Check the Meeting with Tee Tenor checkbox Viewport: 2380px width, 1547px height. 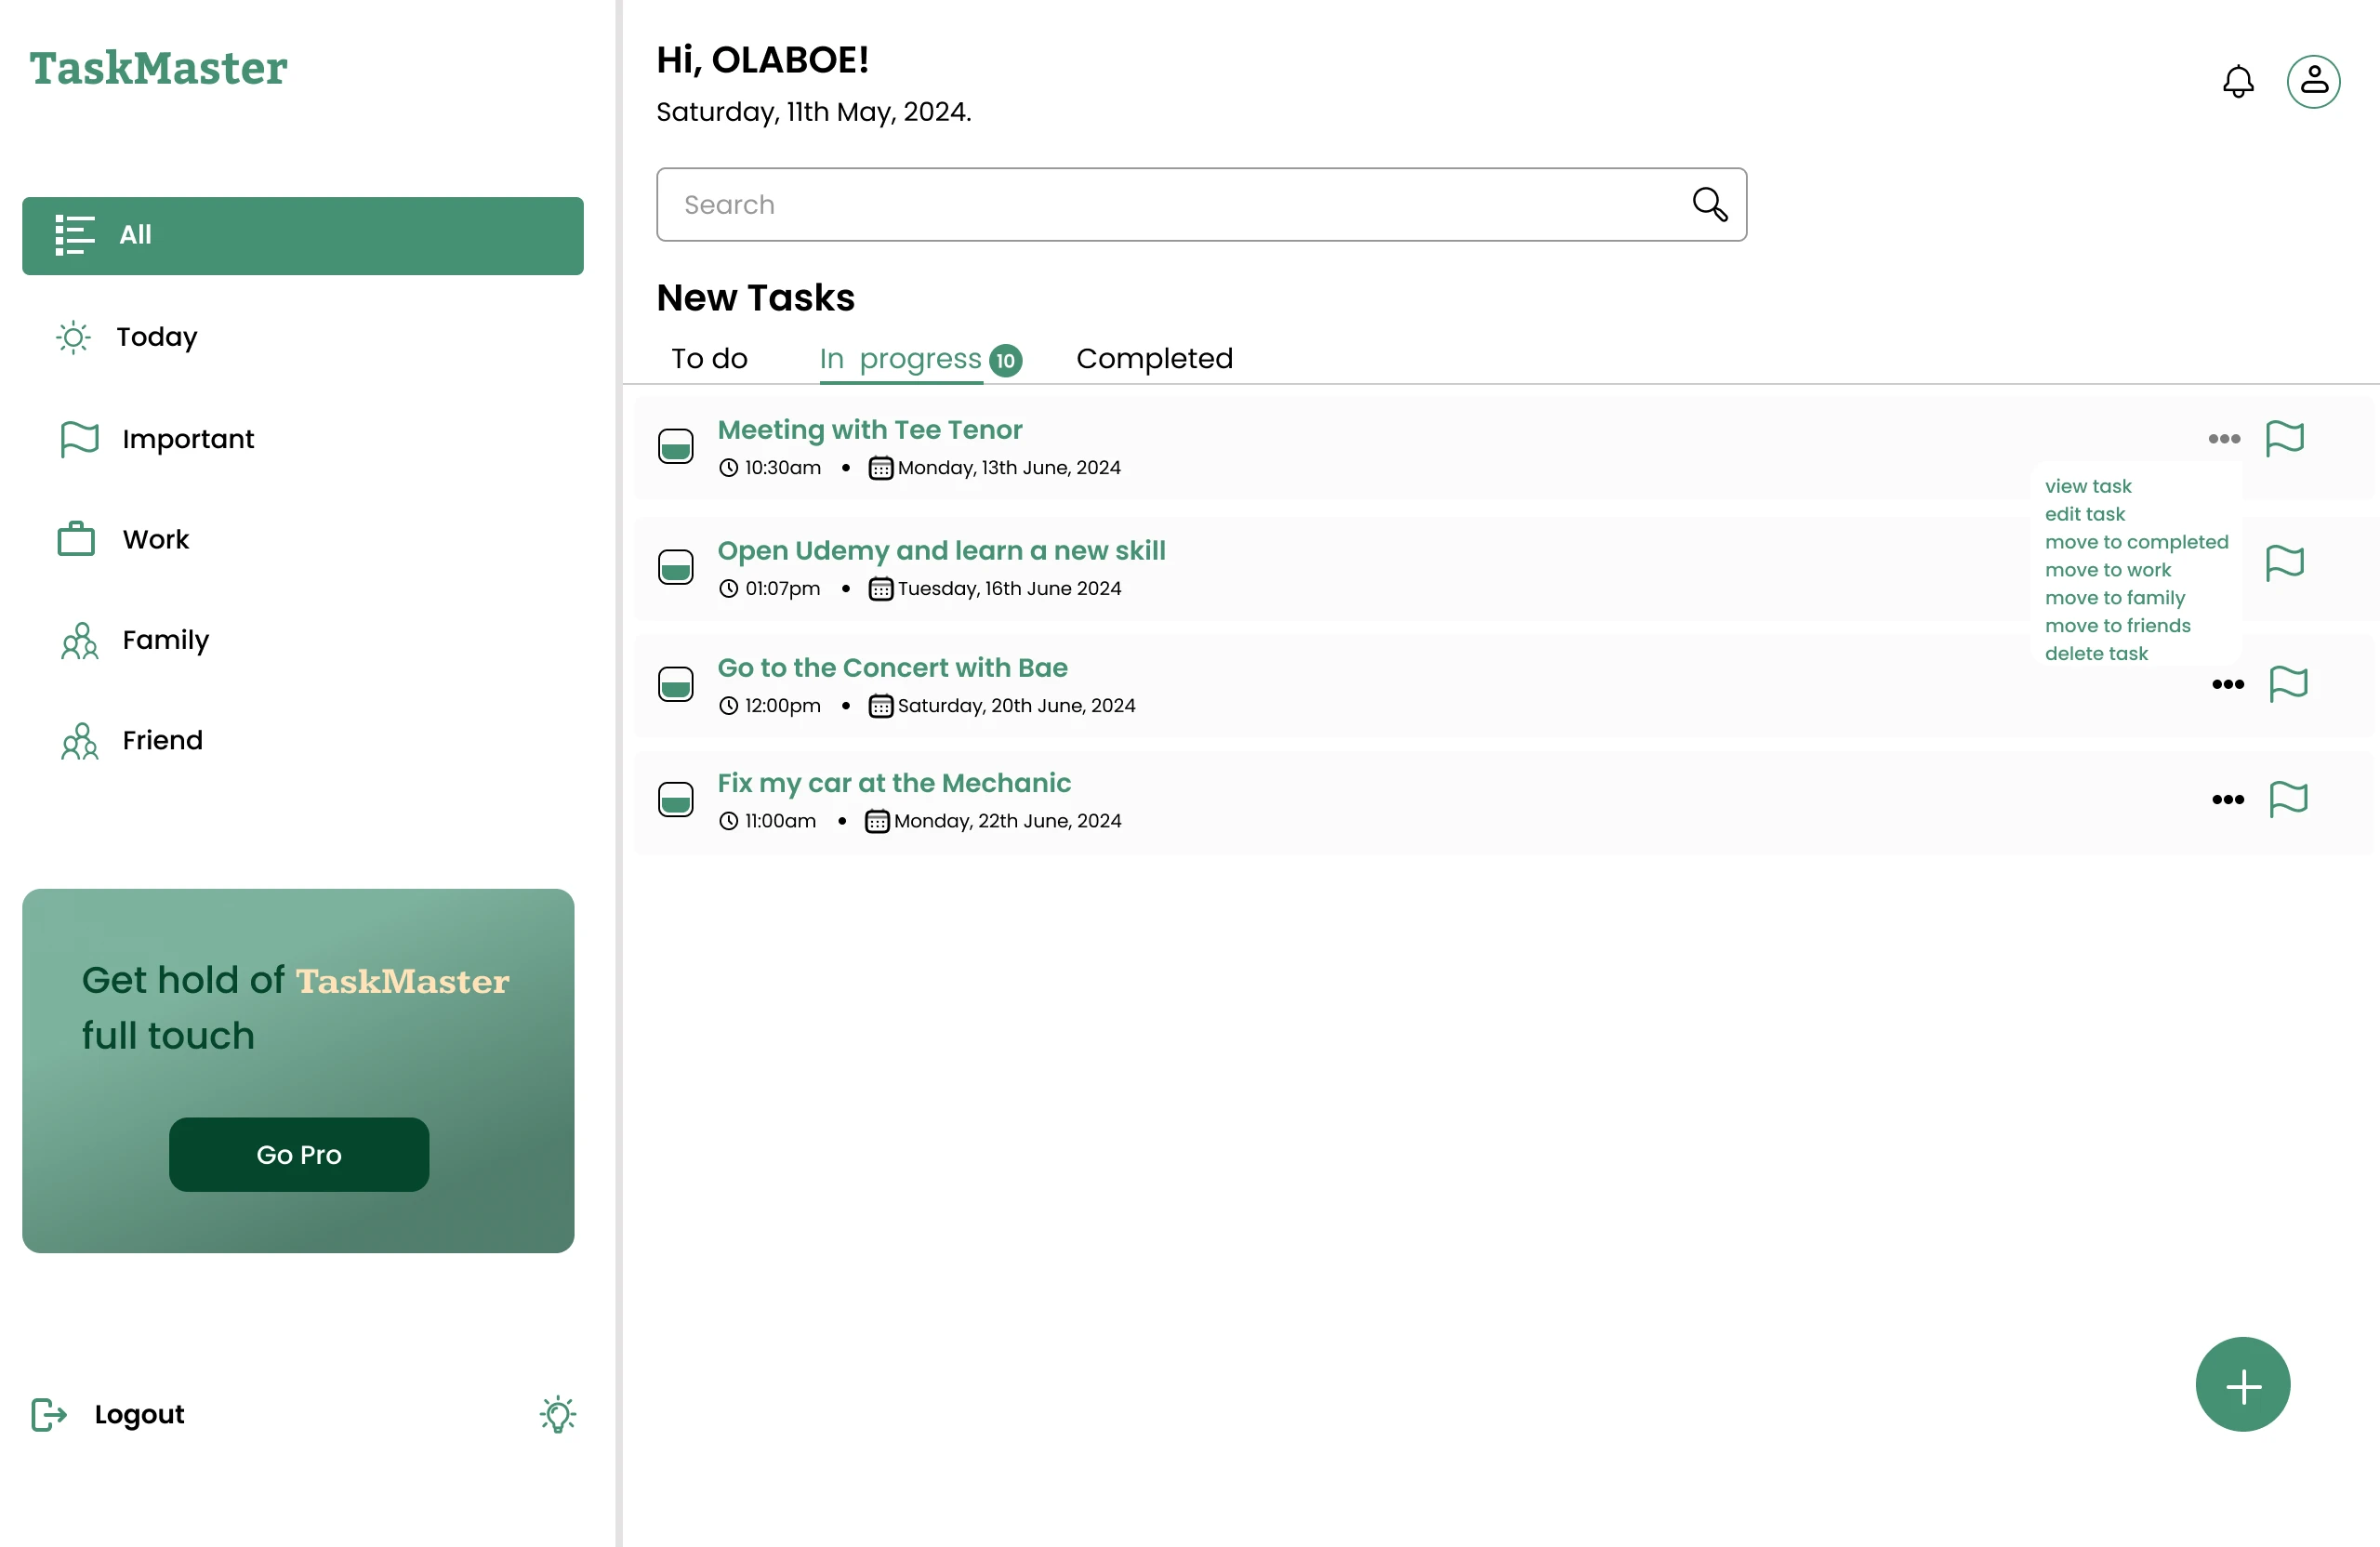coord(676,446)
